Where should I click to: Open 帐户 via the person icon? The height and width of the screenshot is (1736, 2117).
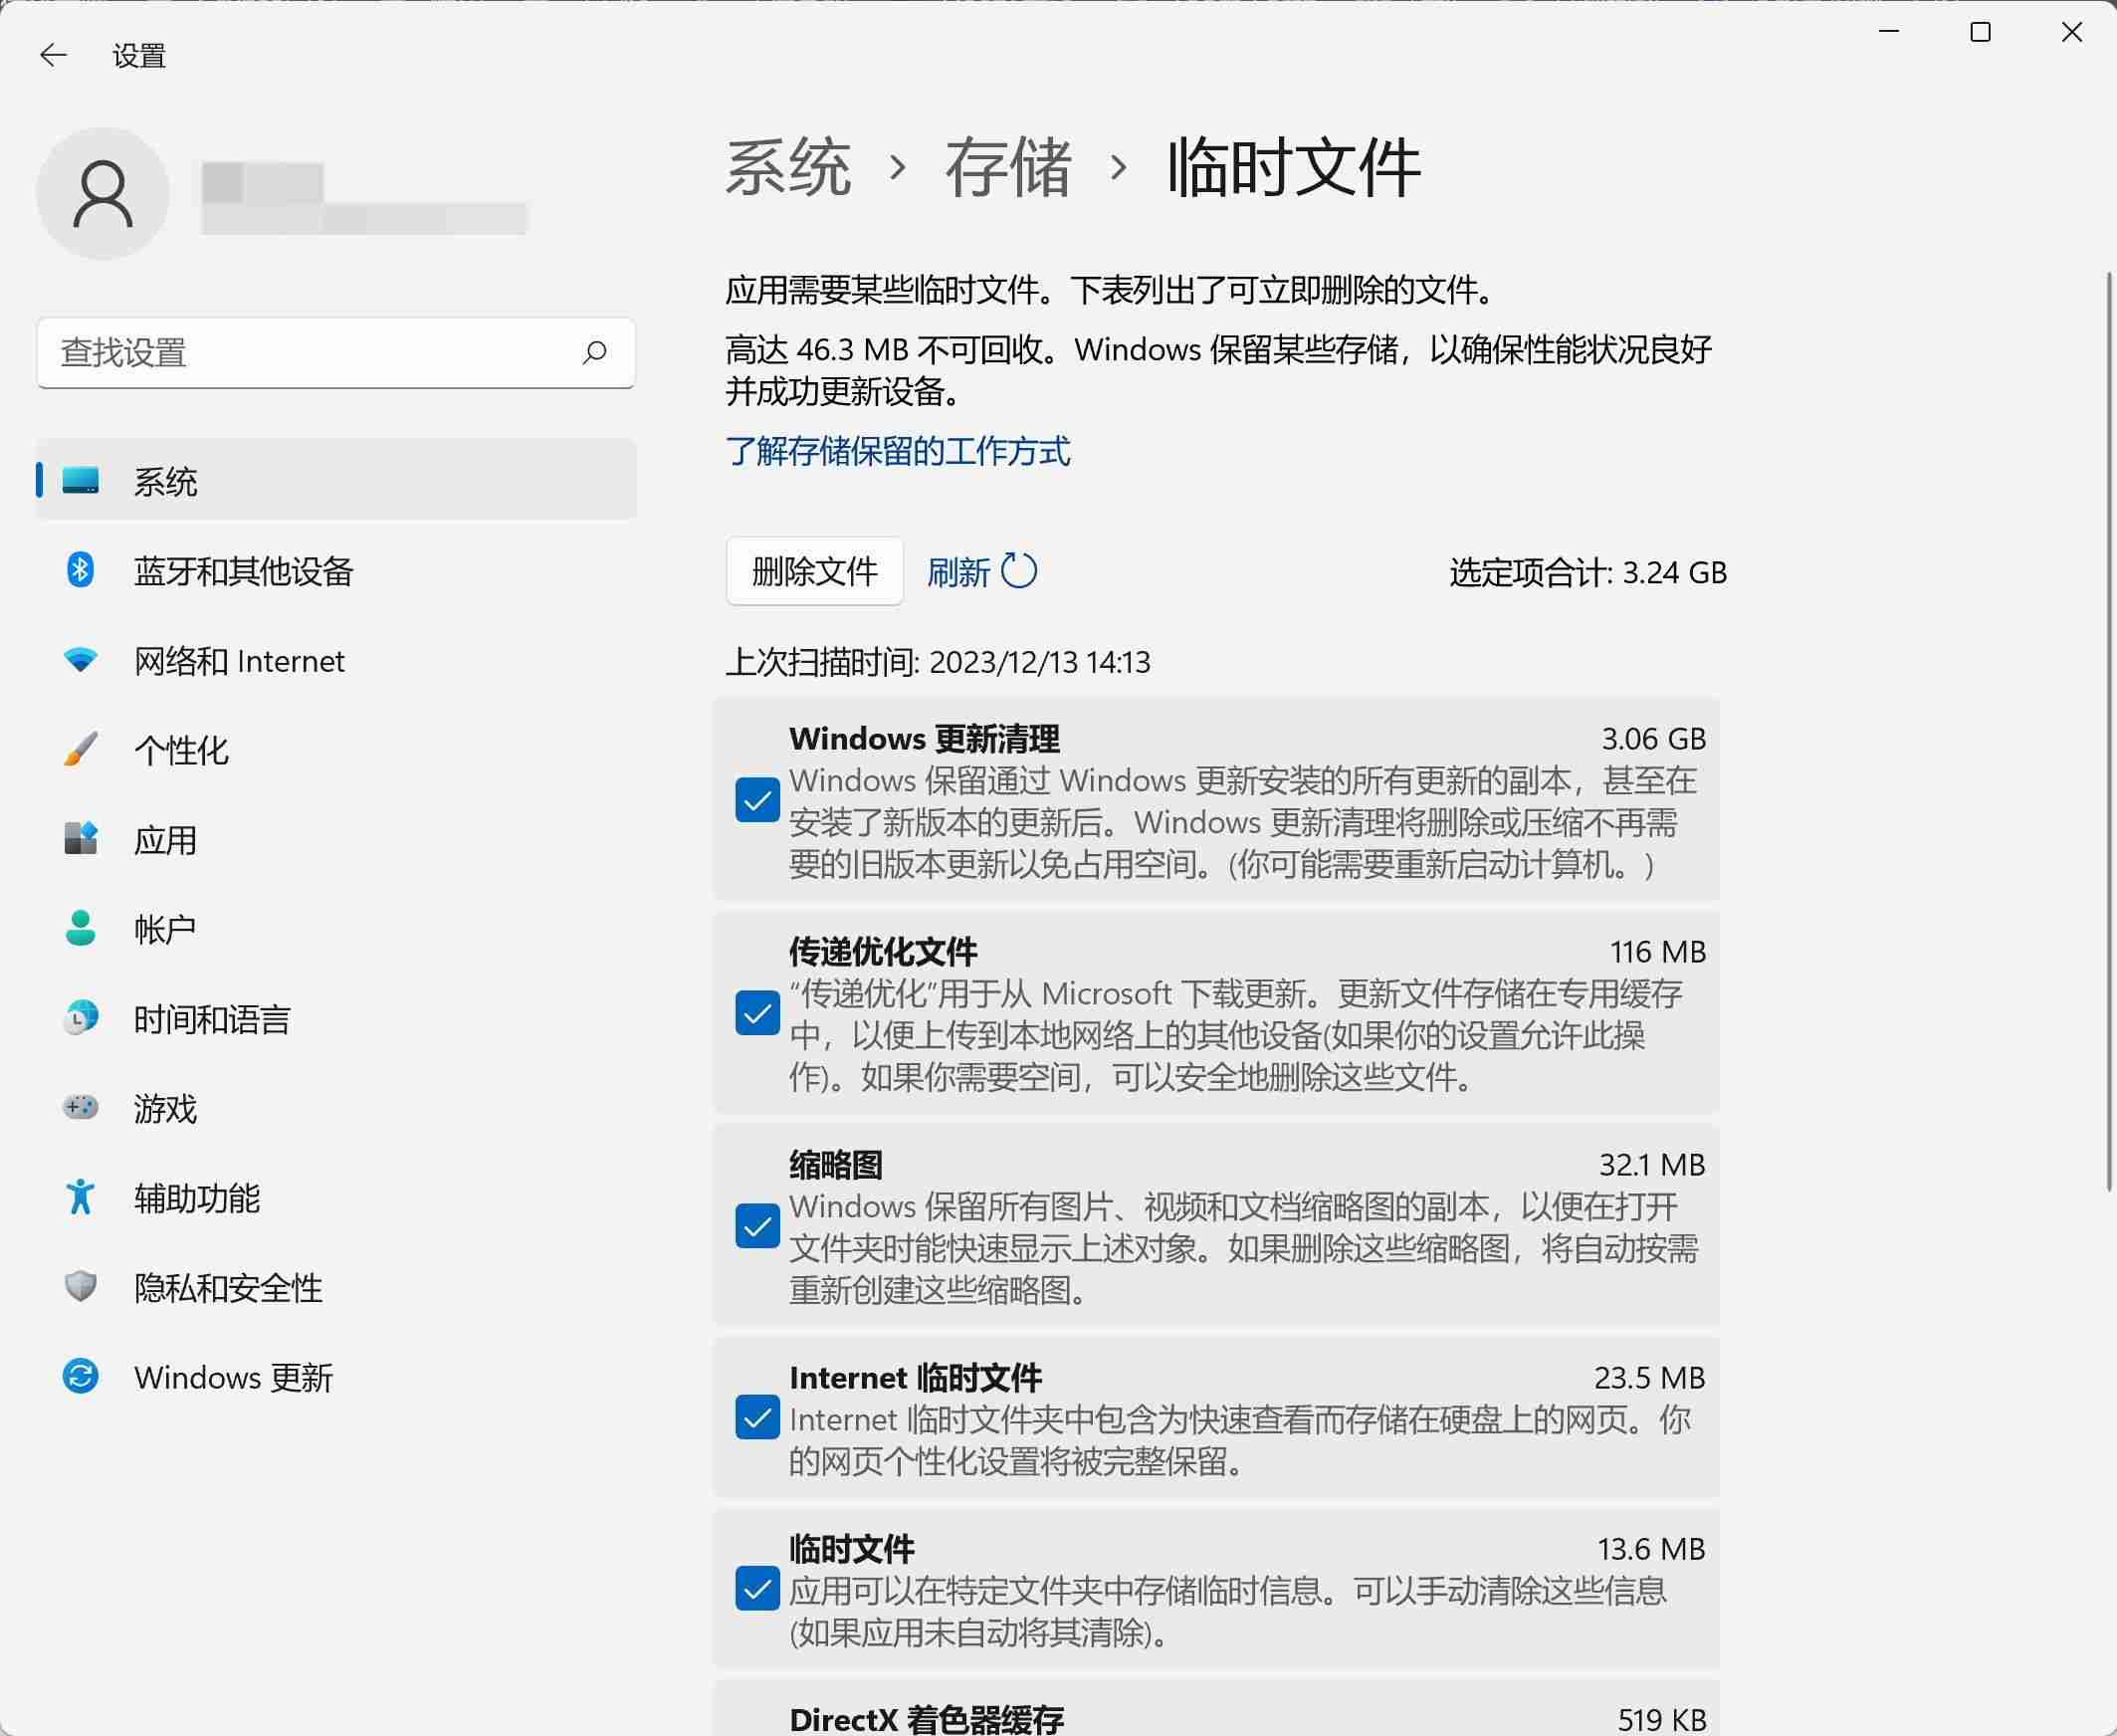(81, 928)
